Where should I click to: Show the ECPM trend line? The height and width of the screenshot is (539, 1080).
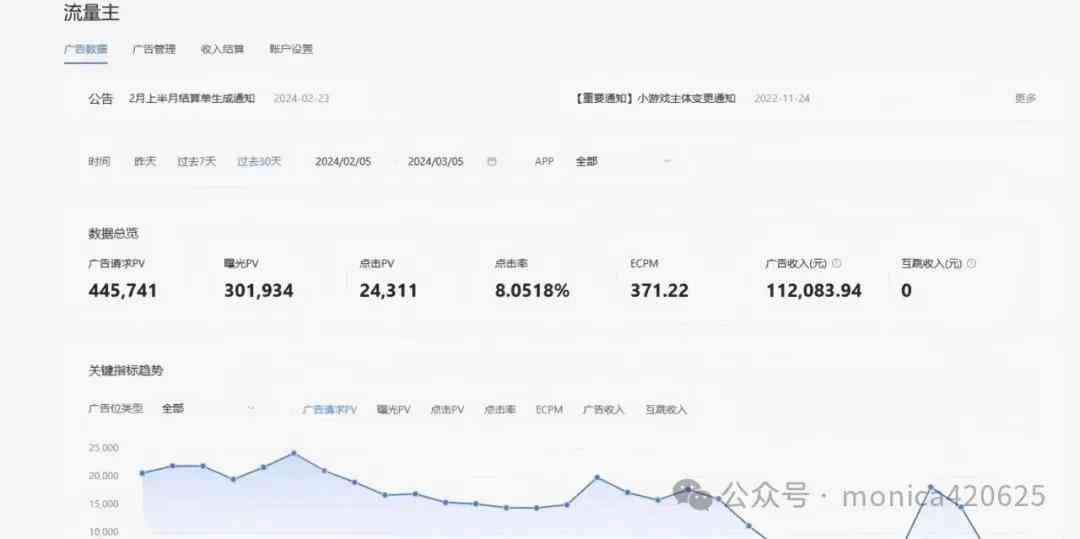pyautogui.click(x=549, y=410)
